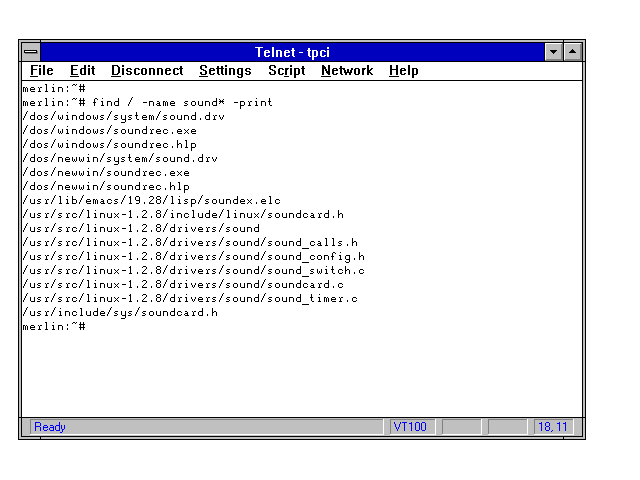Click the /dos/windows/soundrec.exe output line

pyautogui.click(x=109, y=130)
